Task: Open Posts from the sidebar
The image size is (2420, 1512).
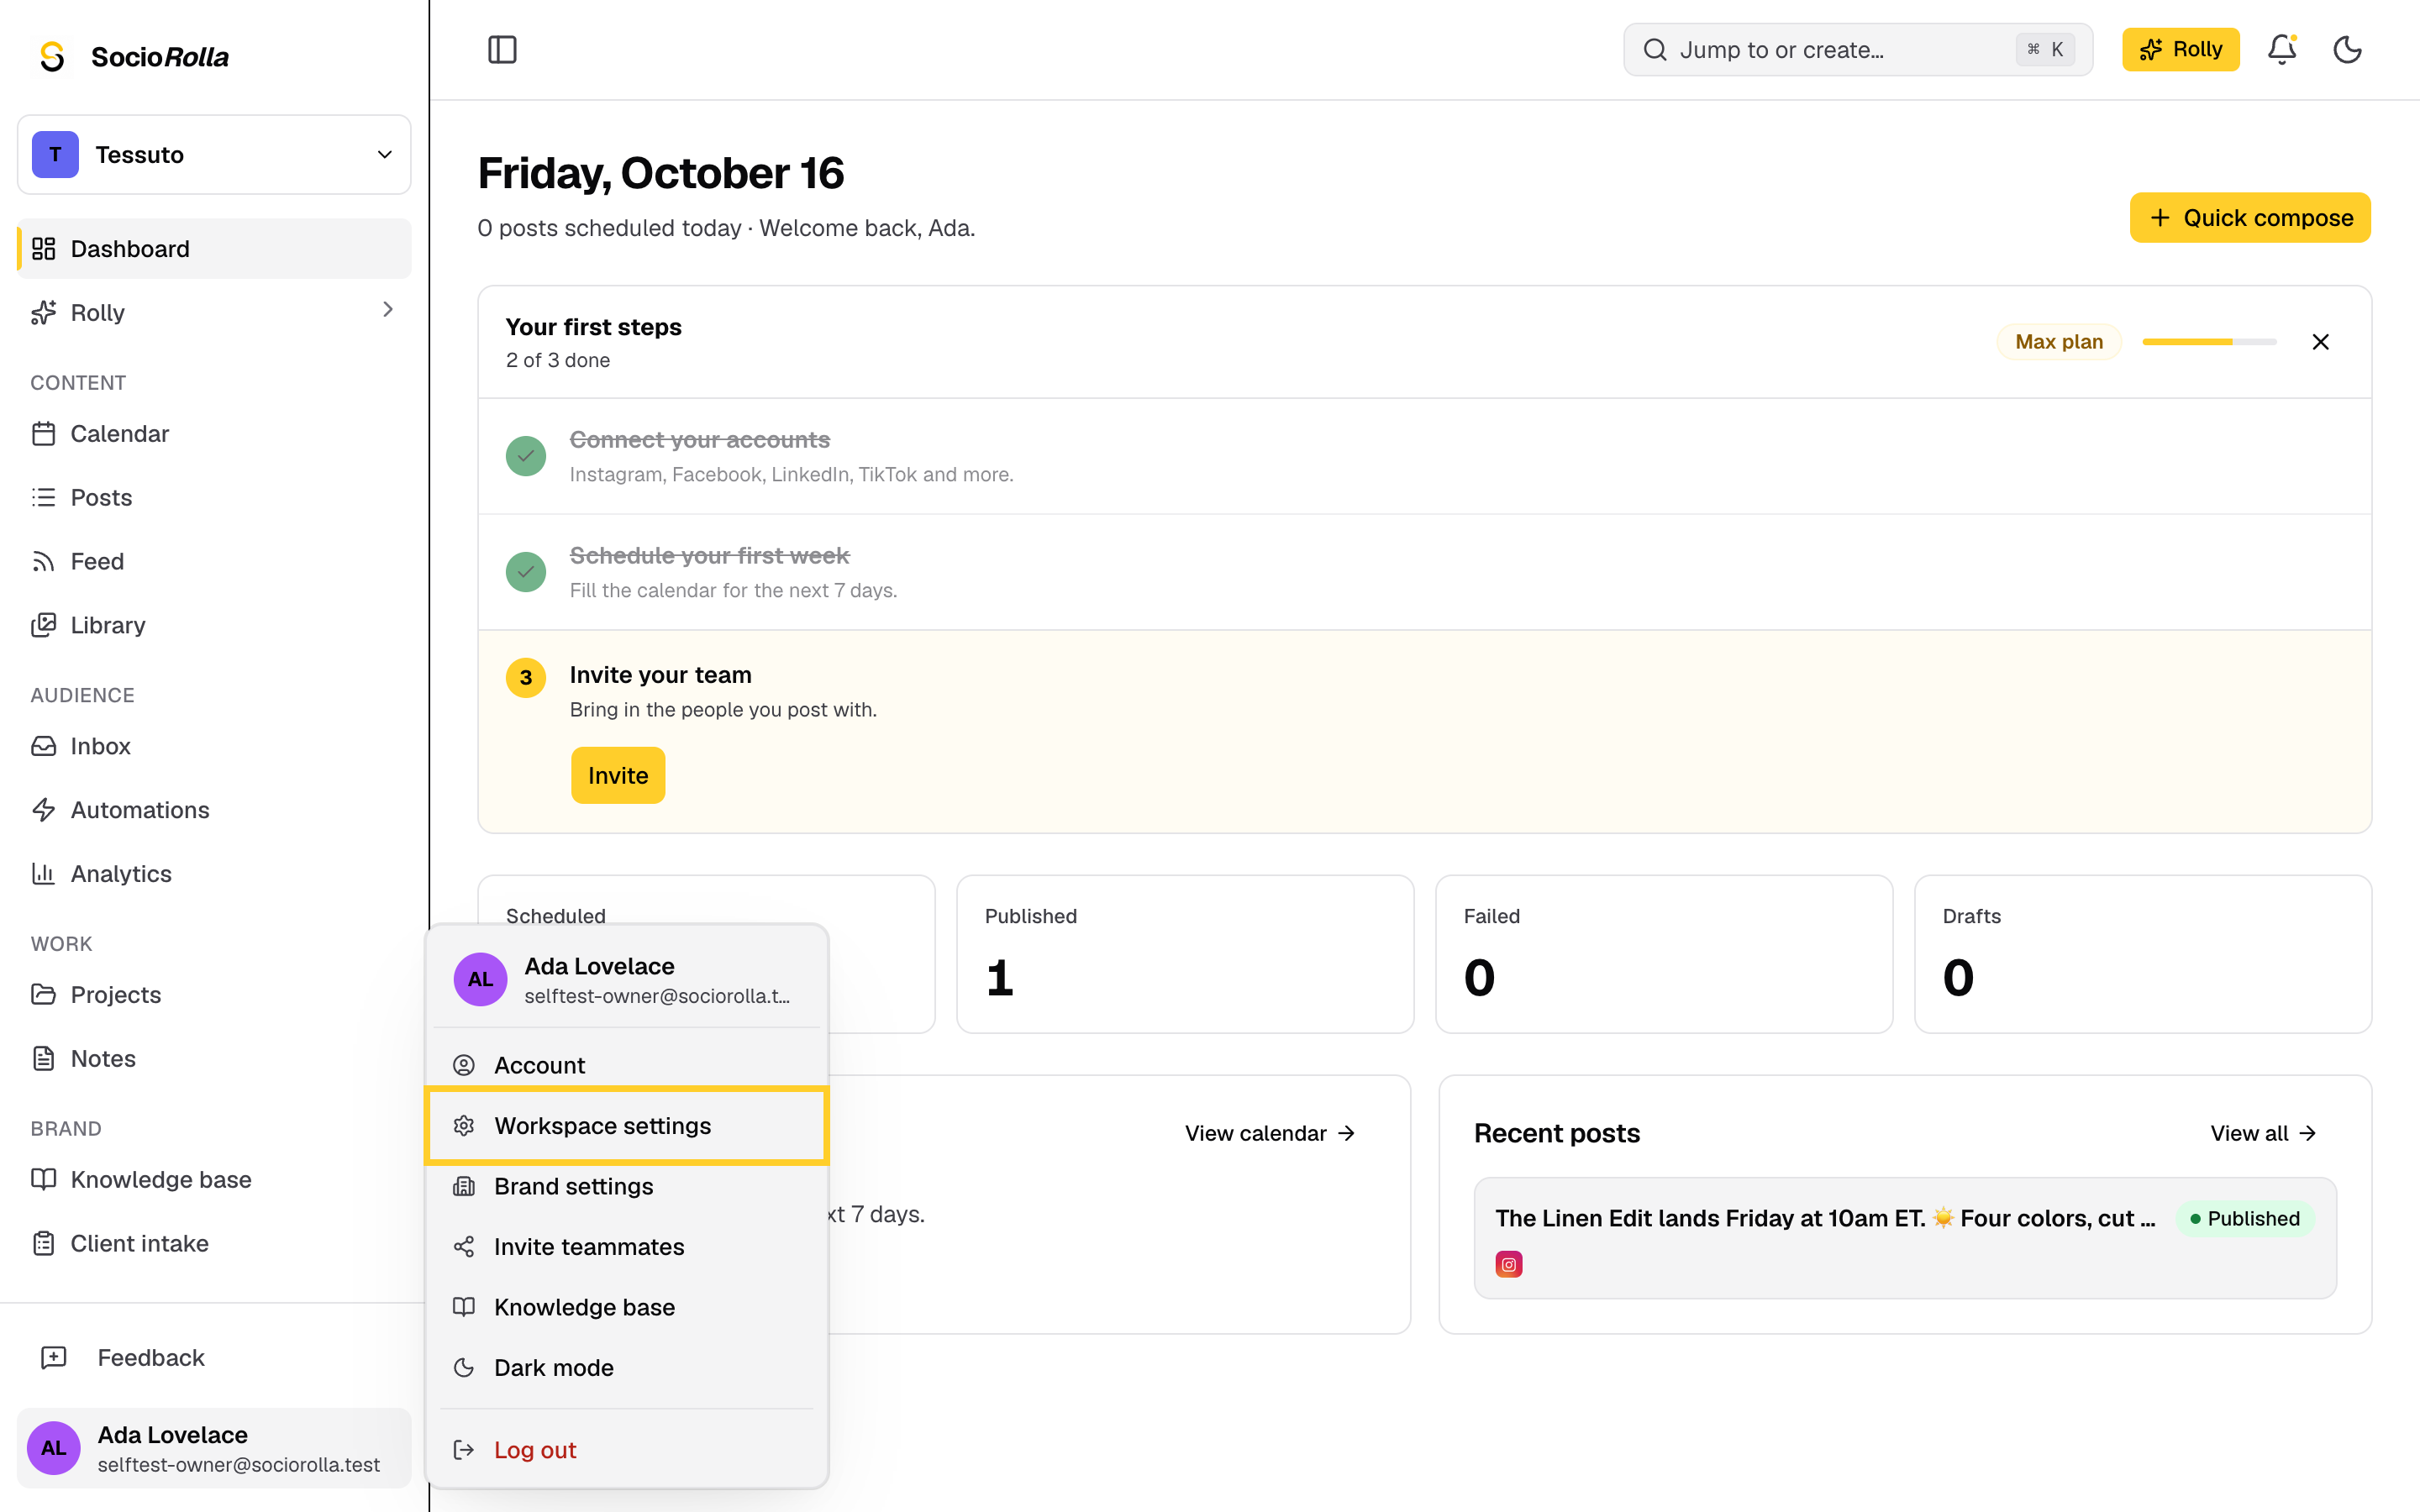Action: point(214,497)
